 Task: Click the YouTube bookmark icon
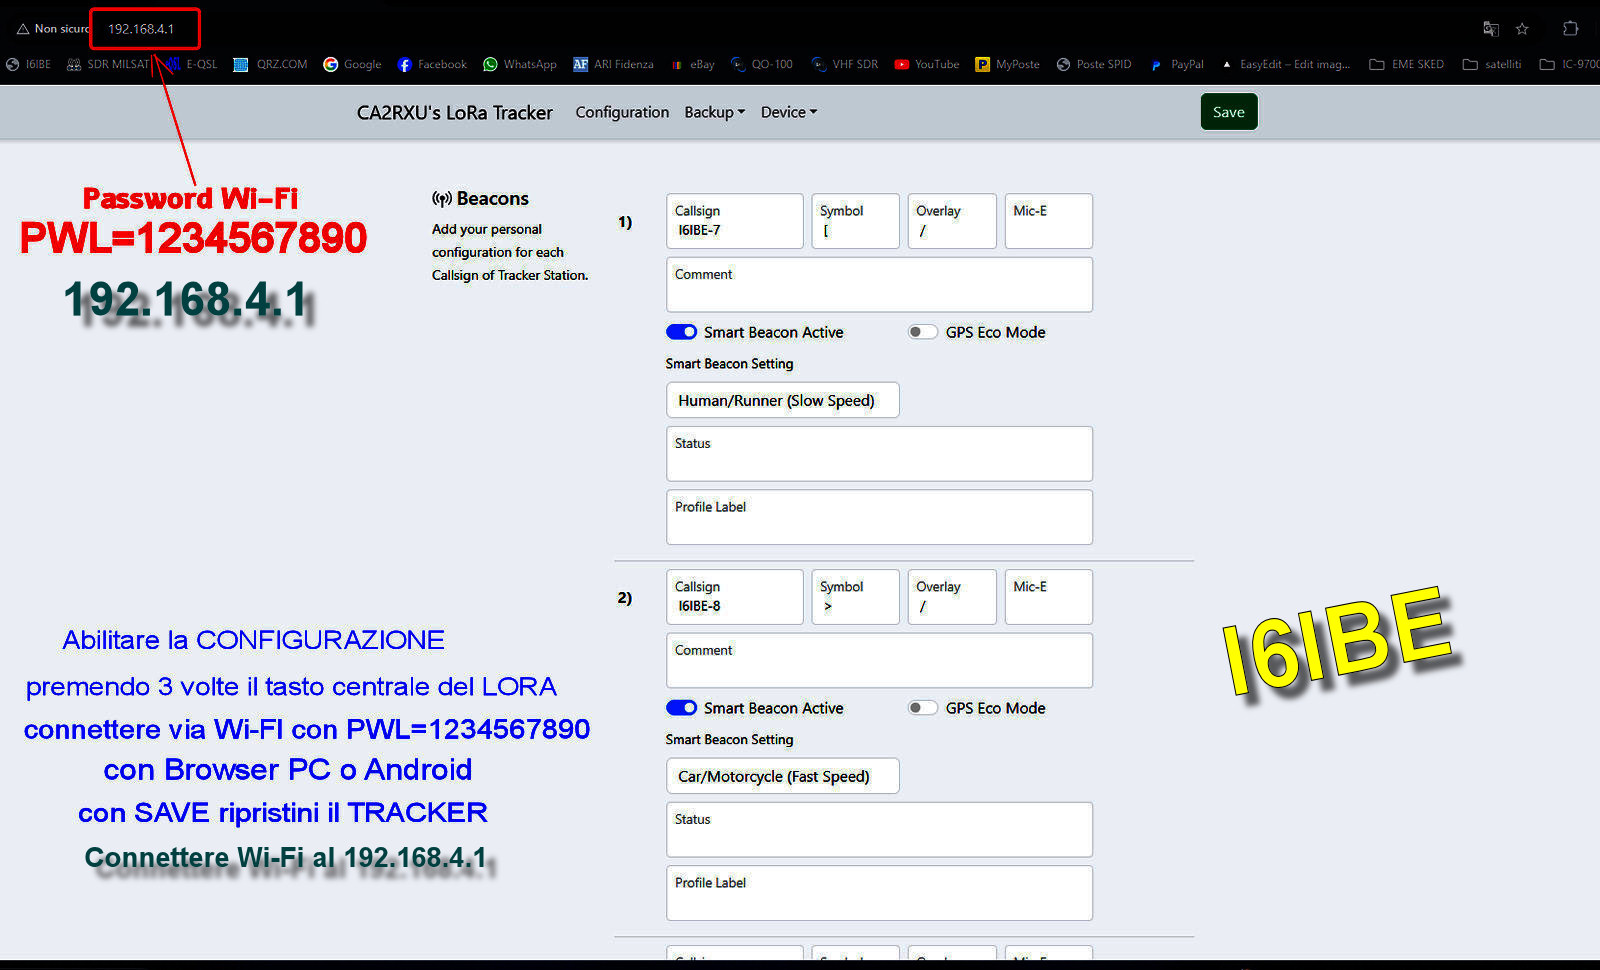pyautogui.click(x=902, y=64)
